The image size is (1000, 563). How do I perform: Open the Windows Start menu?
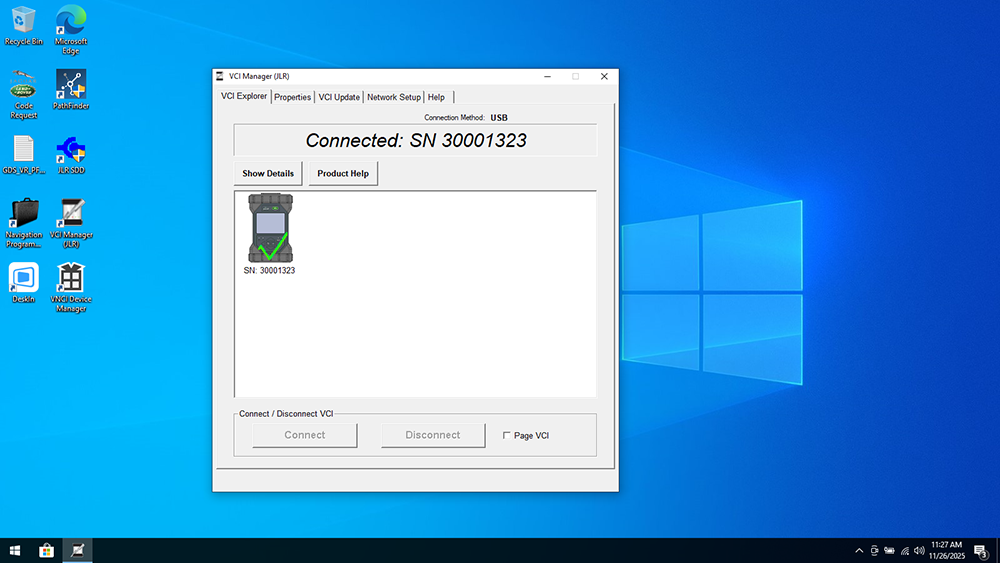(x=15, y=550)
